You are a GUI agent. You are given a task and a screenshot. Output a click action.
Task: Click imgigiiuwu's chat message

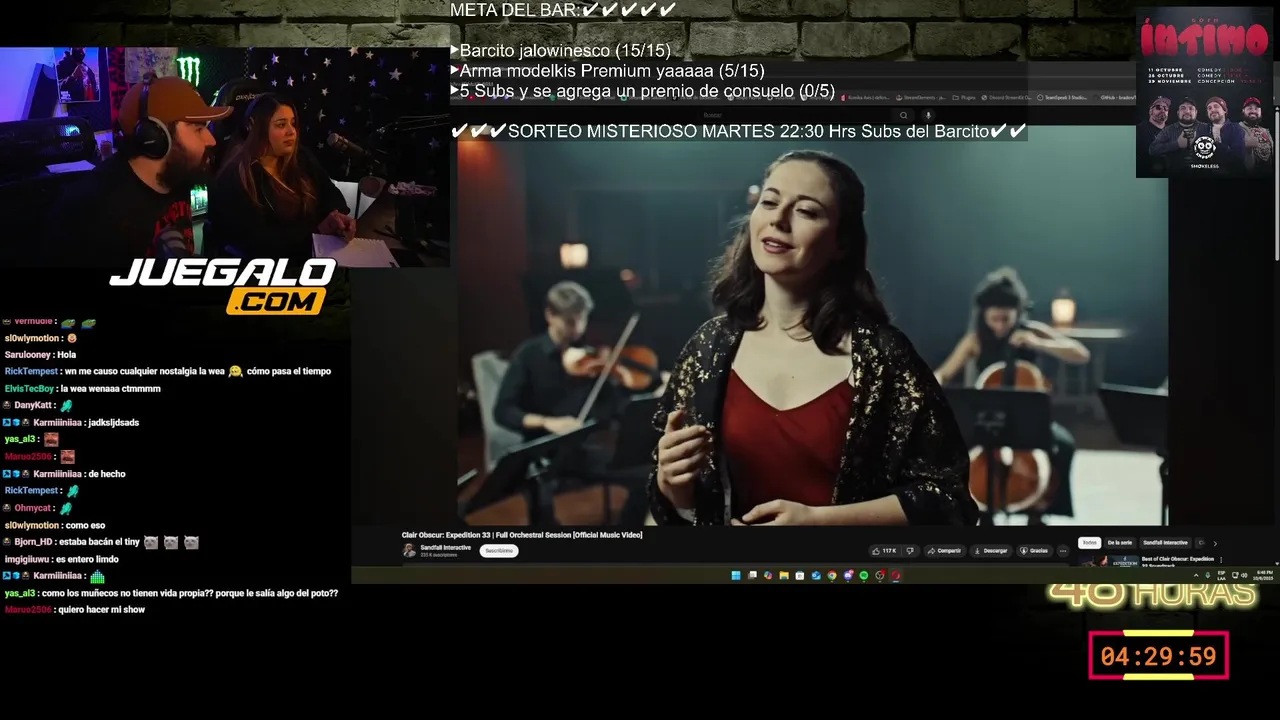click(x=61, y=559)
